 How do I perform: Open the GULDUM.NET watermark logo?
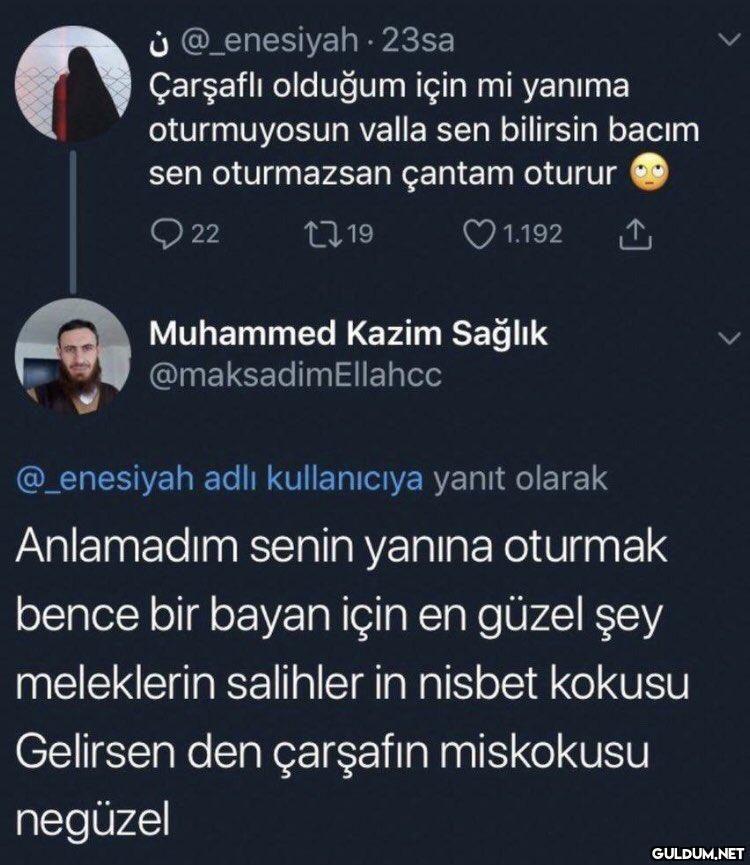(x=697, y=853)
